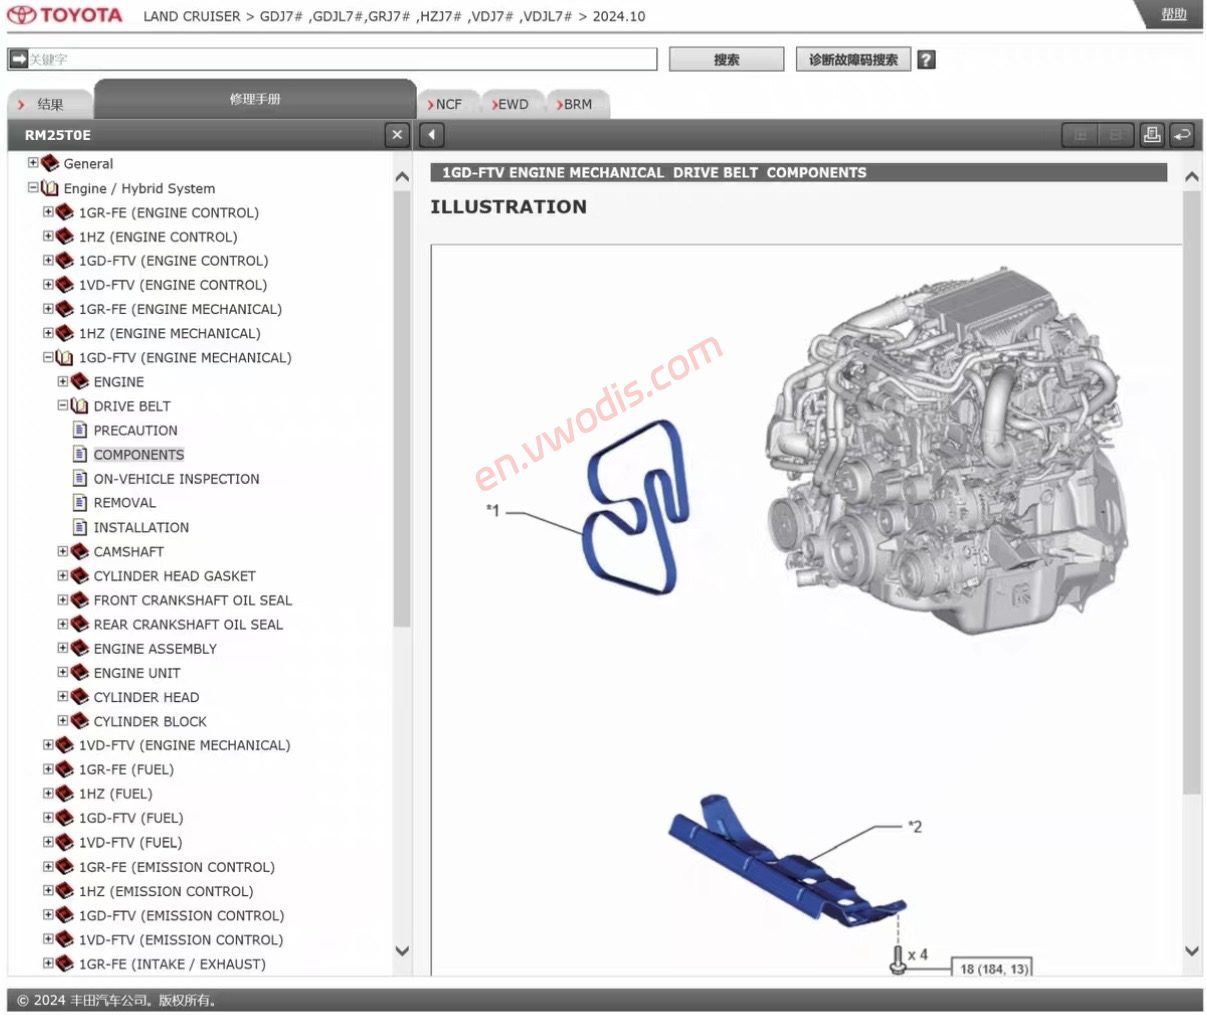Image resolution: width=1206 pixels, height=1015 pixels.
Task: Click the return arrow icon in toolbar
Action: 1182,135
